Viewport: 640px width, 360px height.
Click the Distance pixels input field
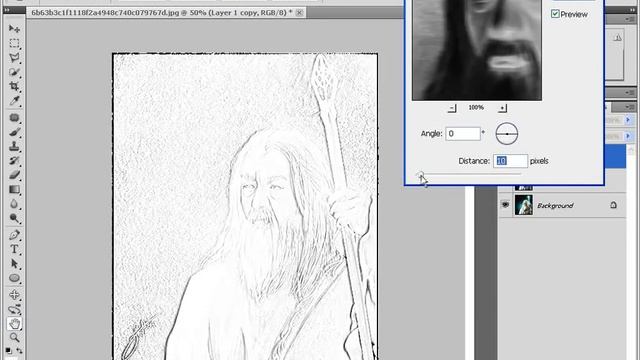click(510, 161)
